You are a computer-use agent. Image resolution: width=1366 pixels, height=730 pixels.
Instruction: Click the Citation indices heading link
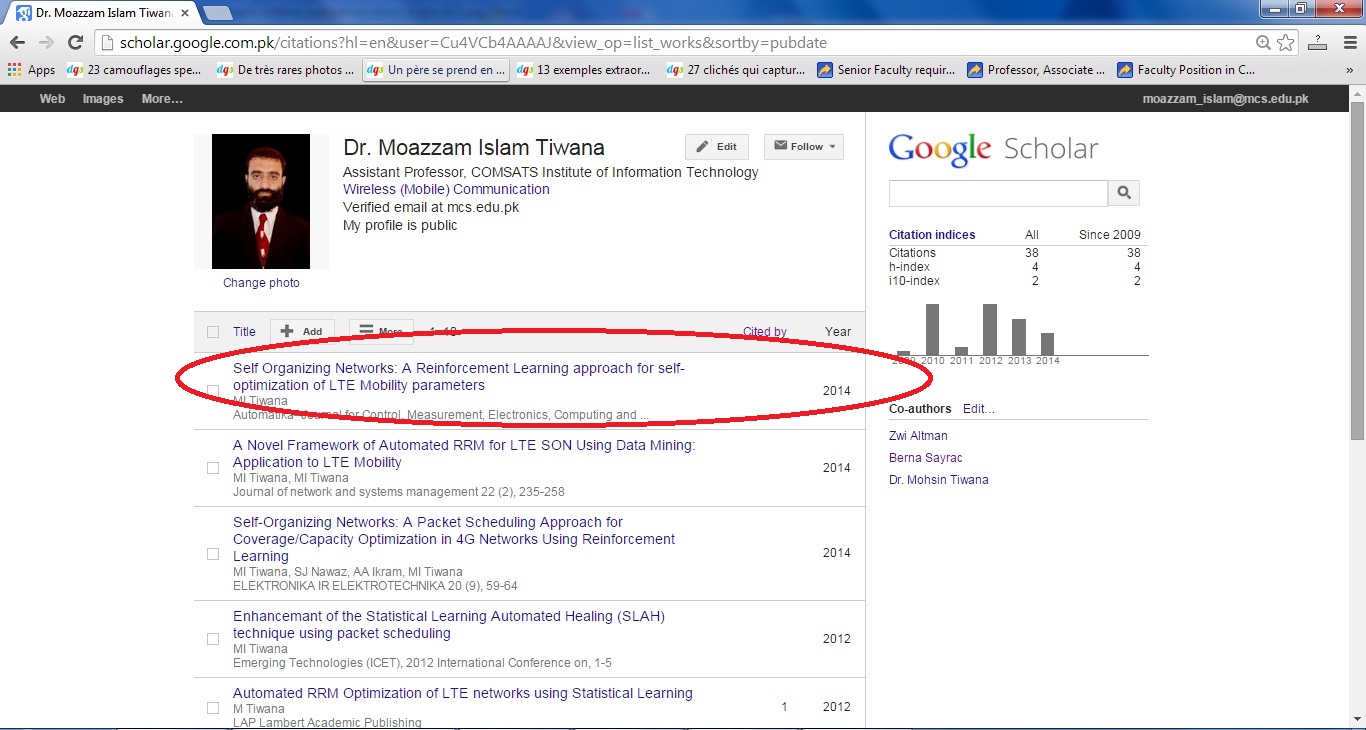[932, 235]
